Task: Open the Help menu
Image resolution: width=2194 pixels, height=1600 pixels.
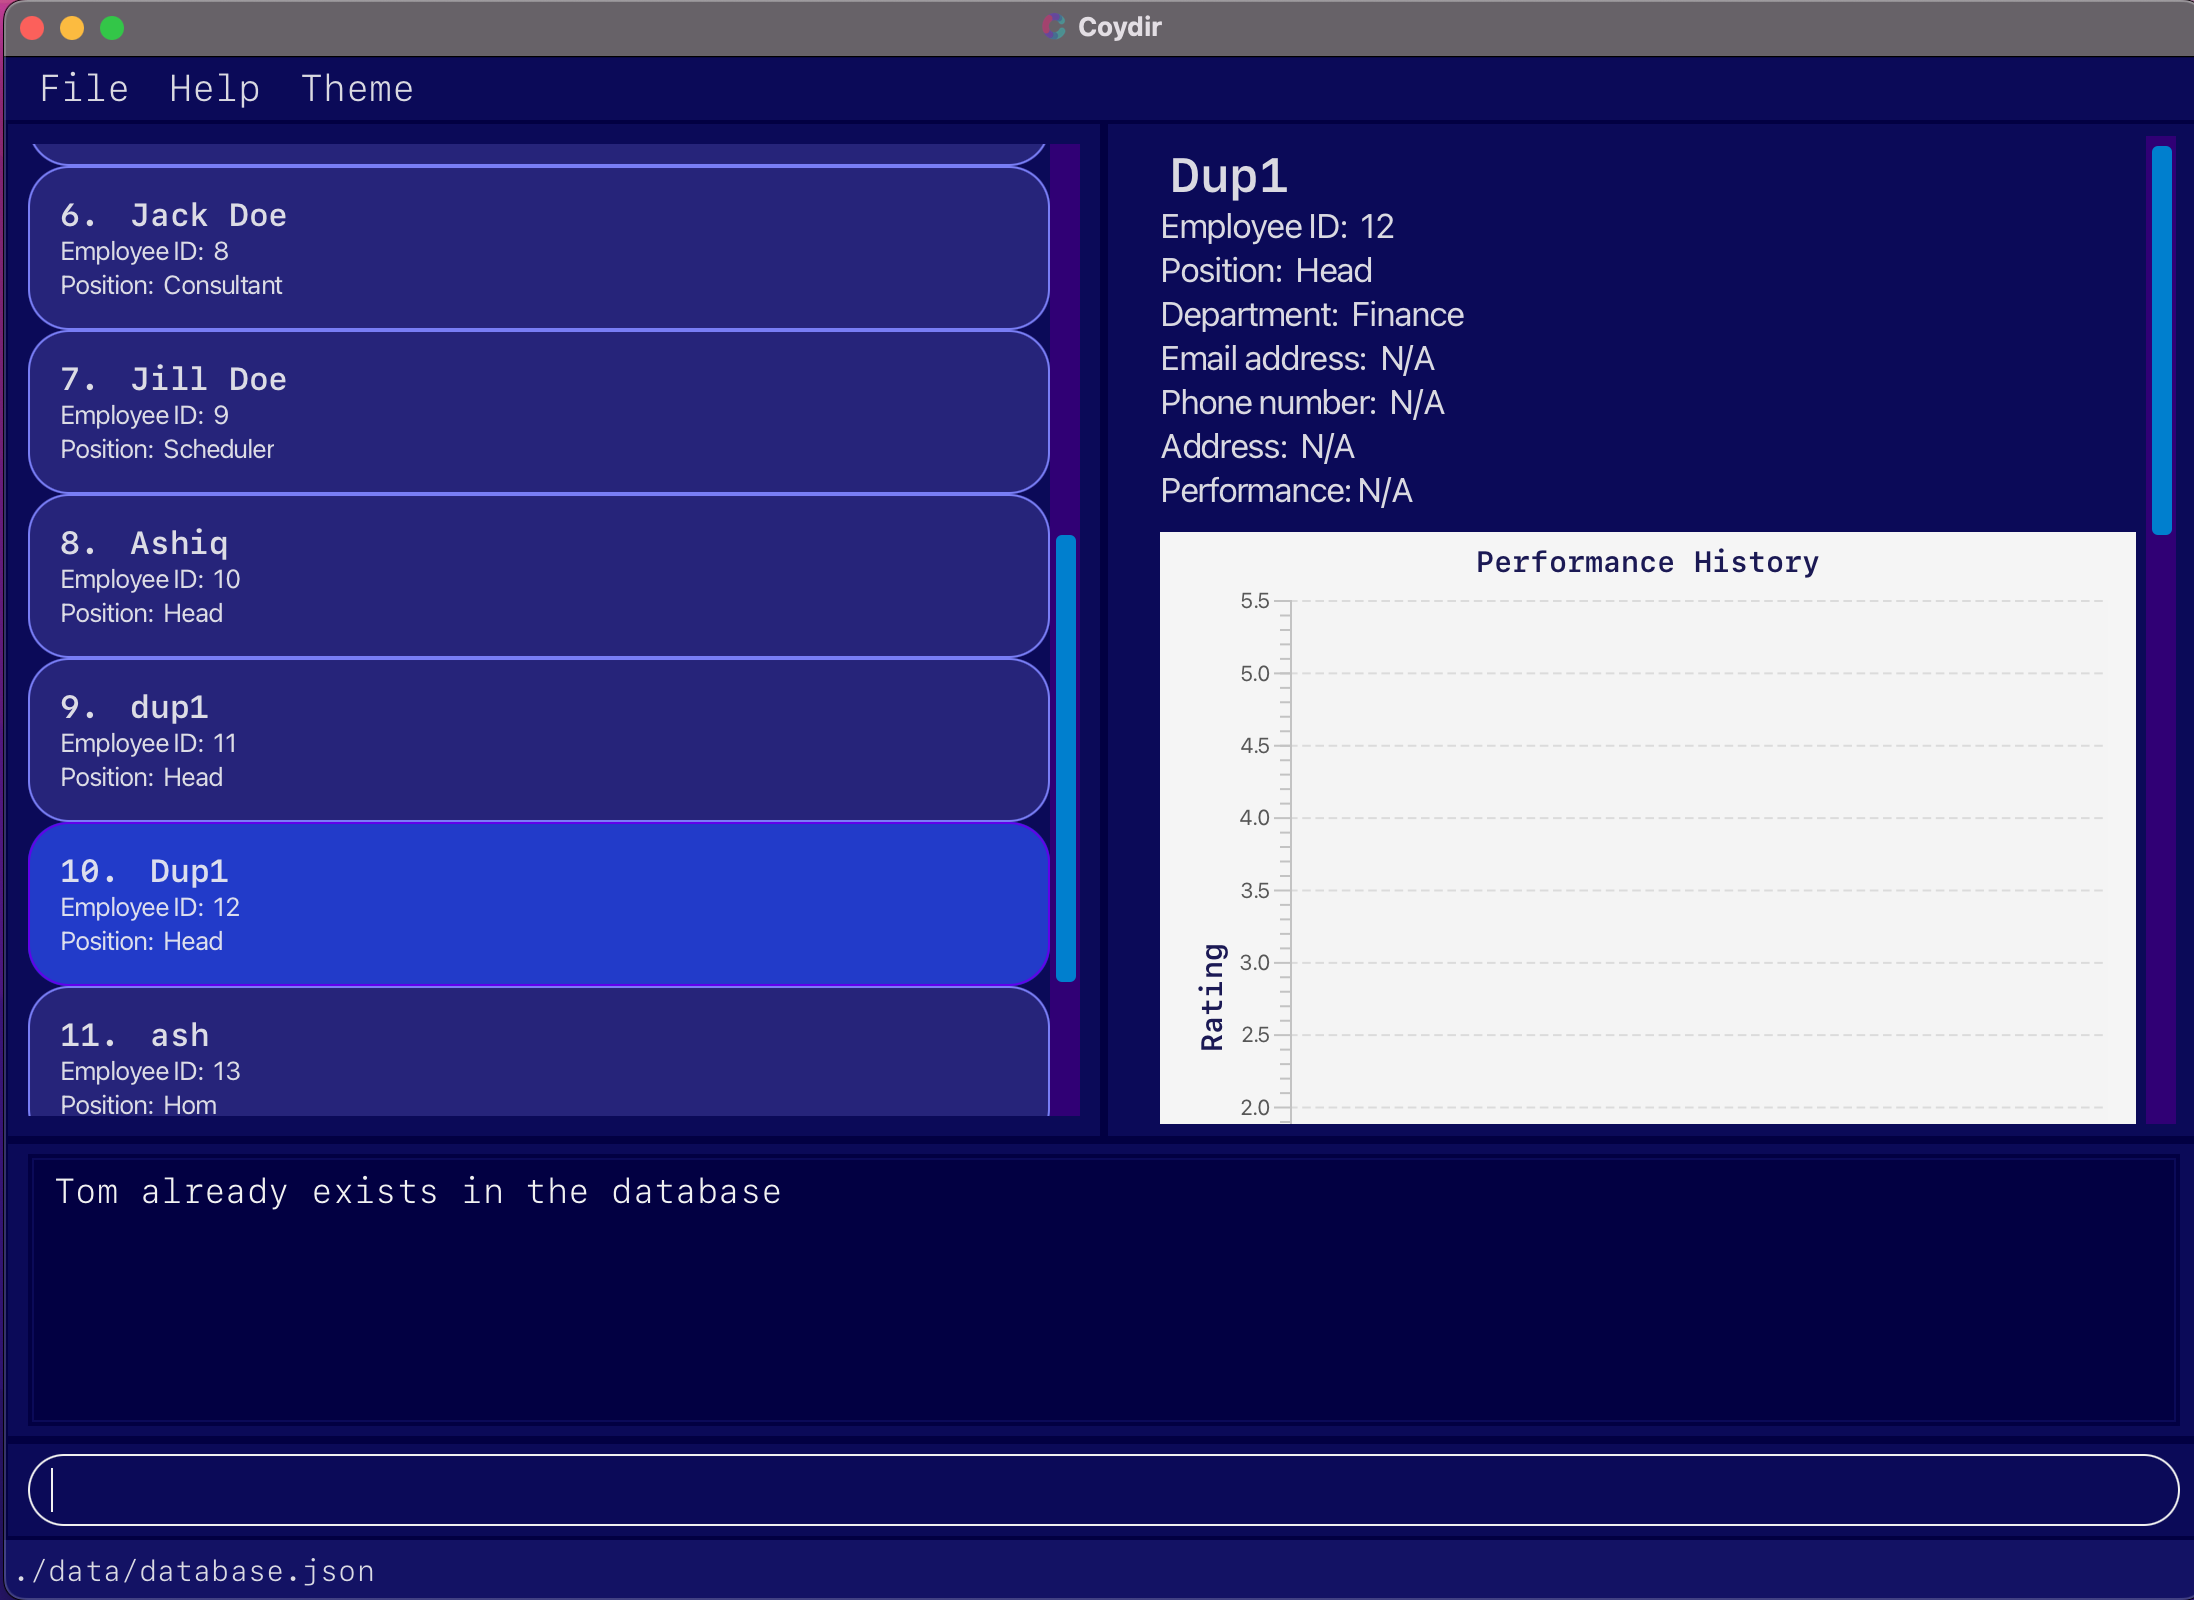Action: 214,89
